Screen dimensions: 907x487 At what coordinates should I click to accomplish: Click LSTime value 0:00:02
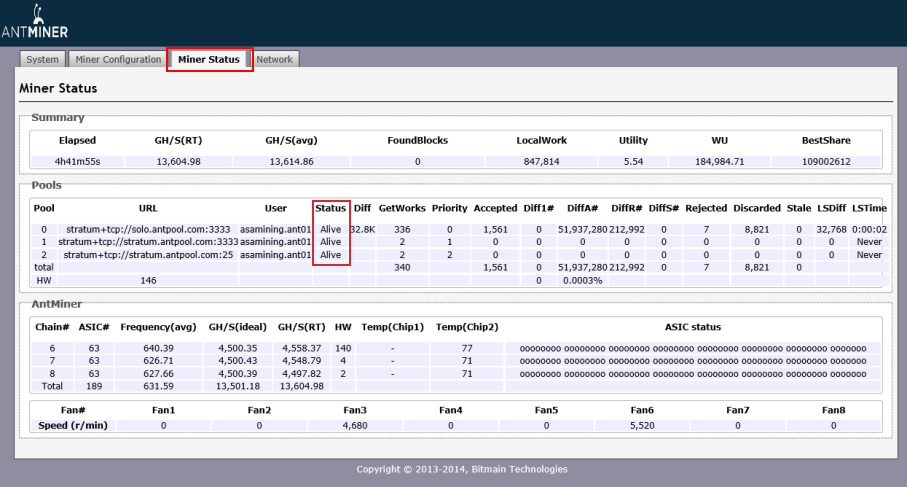869,230
